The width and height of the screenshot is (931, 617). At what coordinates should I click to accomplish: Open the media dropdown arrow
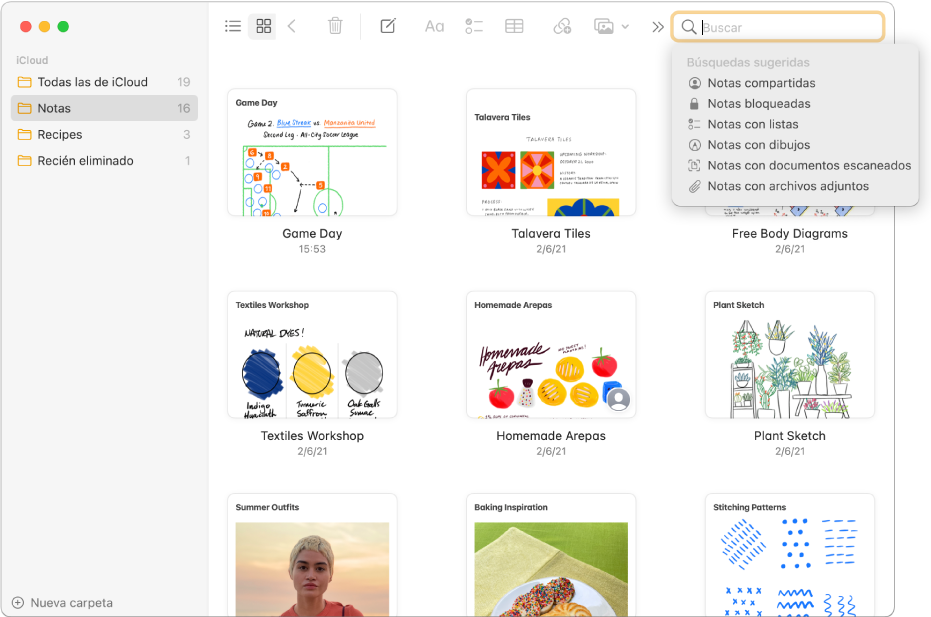(625, 27)
